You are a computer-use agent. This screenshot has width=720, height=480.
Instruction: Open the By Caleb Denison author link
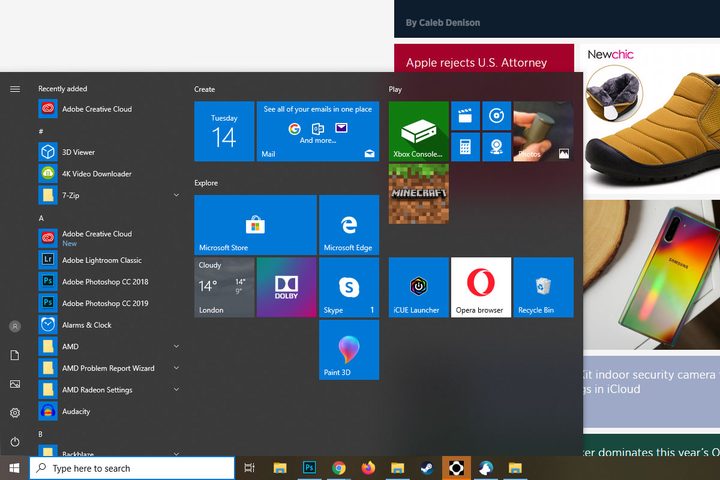(x=443, y=23)
